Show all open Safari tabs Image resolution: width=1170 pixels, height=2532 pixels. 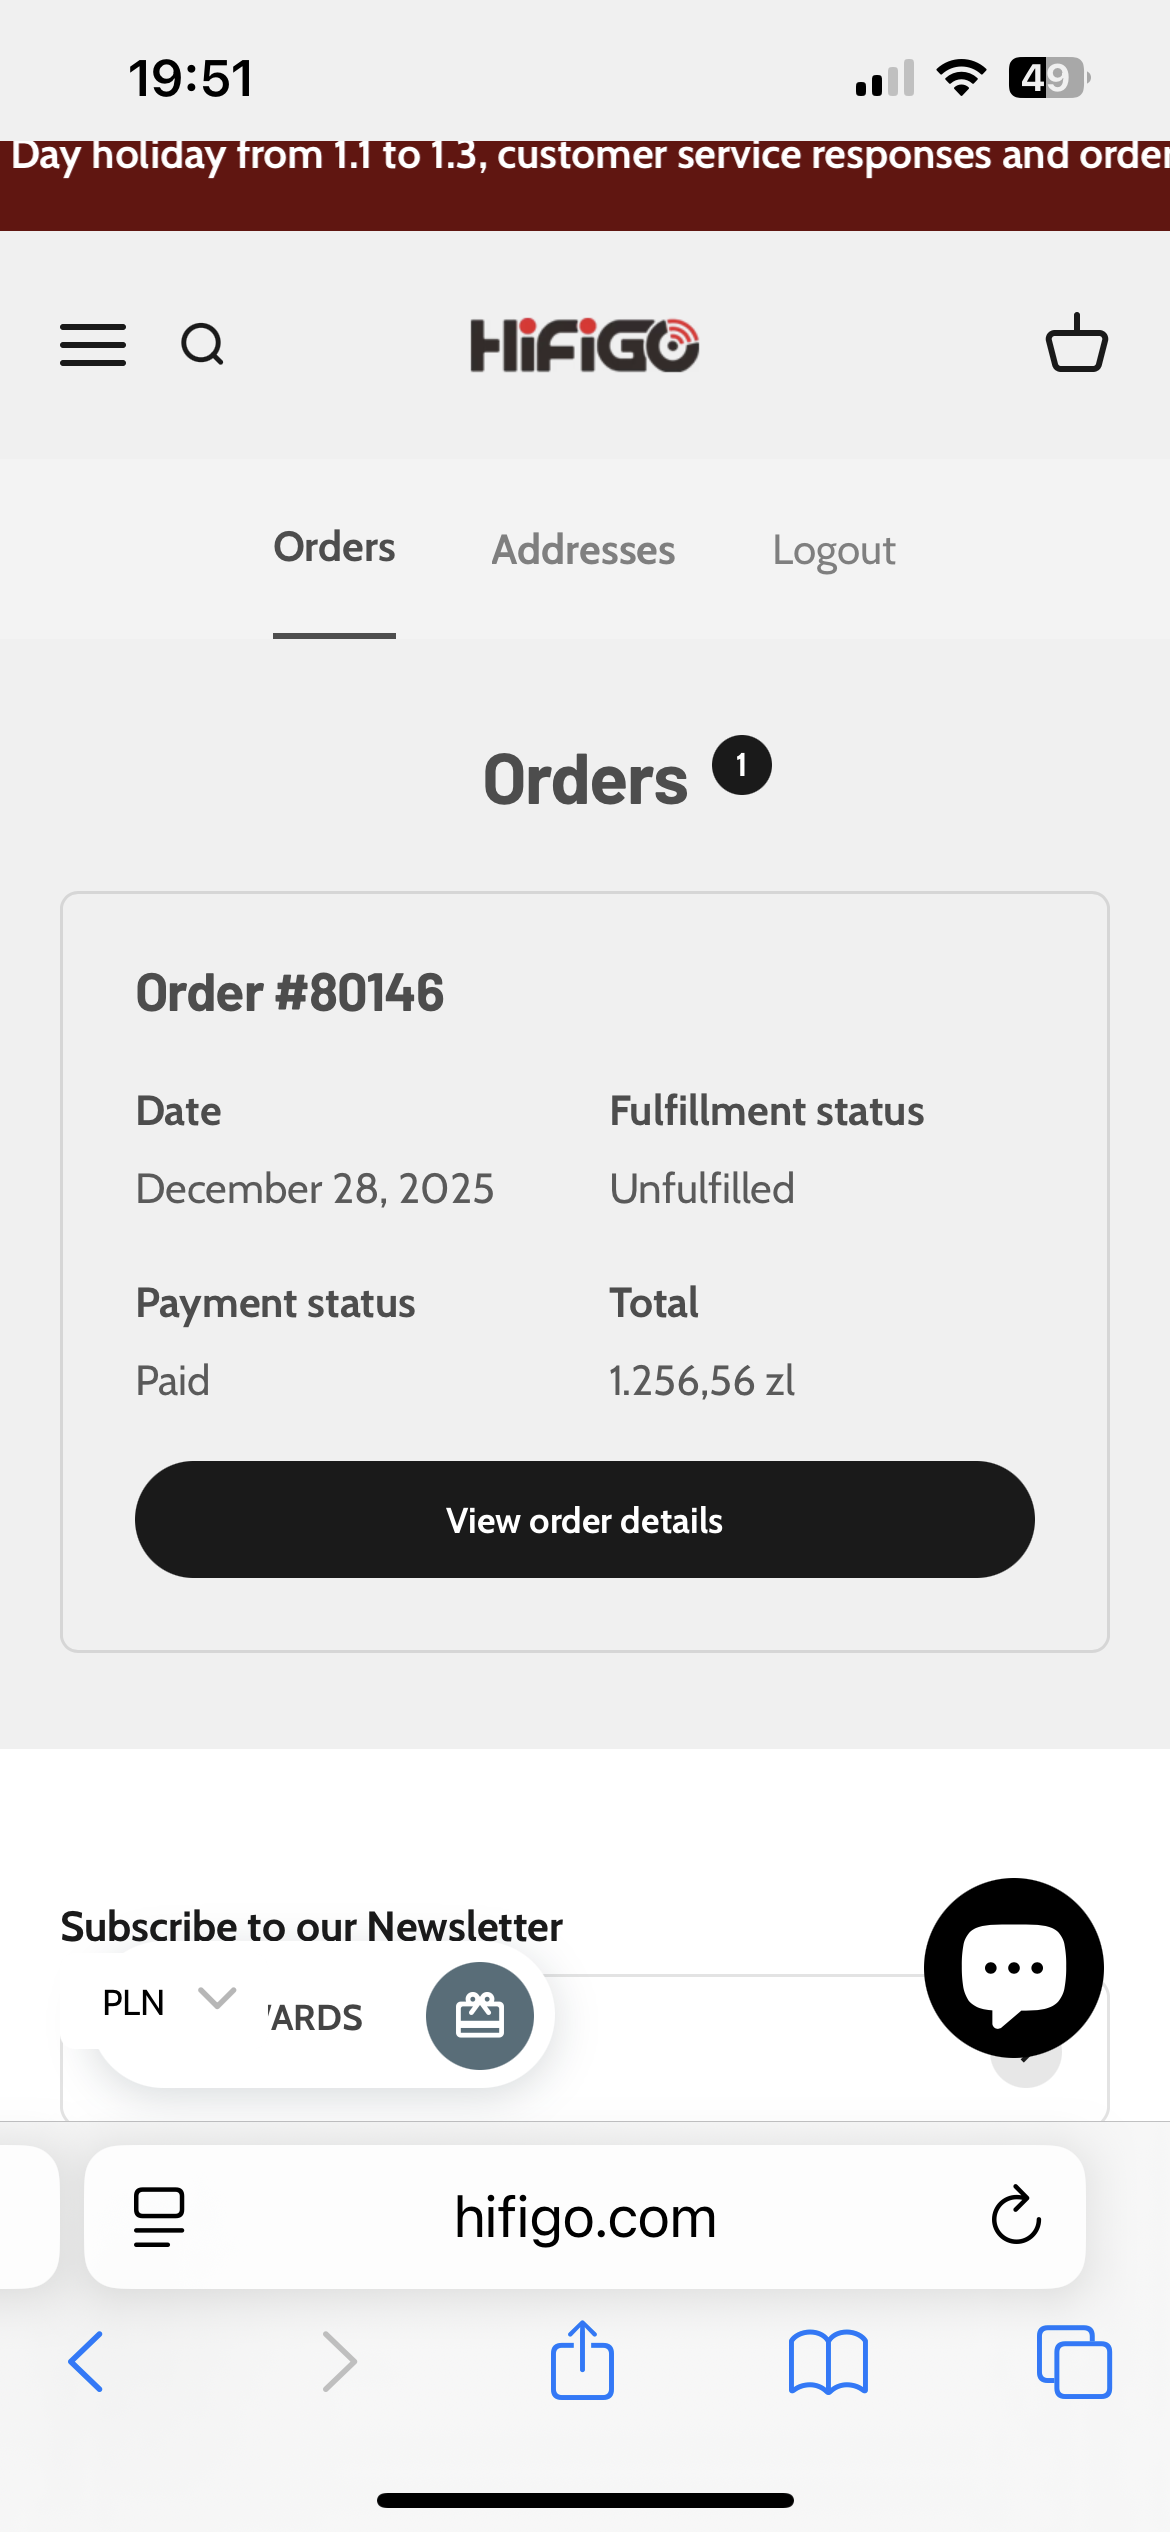(1074, 2361)
